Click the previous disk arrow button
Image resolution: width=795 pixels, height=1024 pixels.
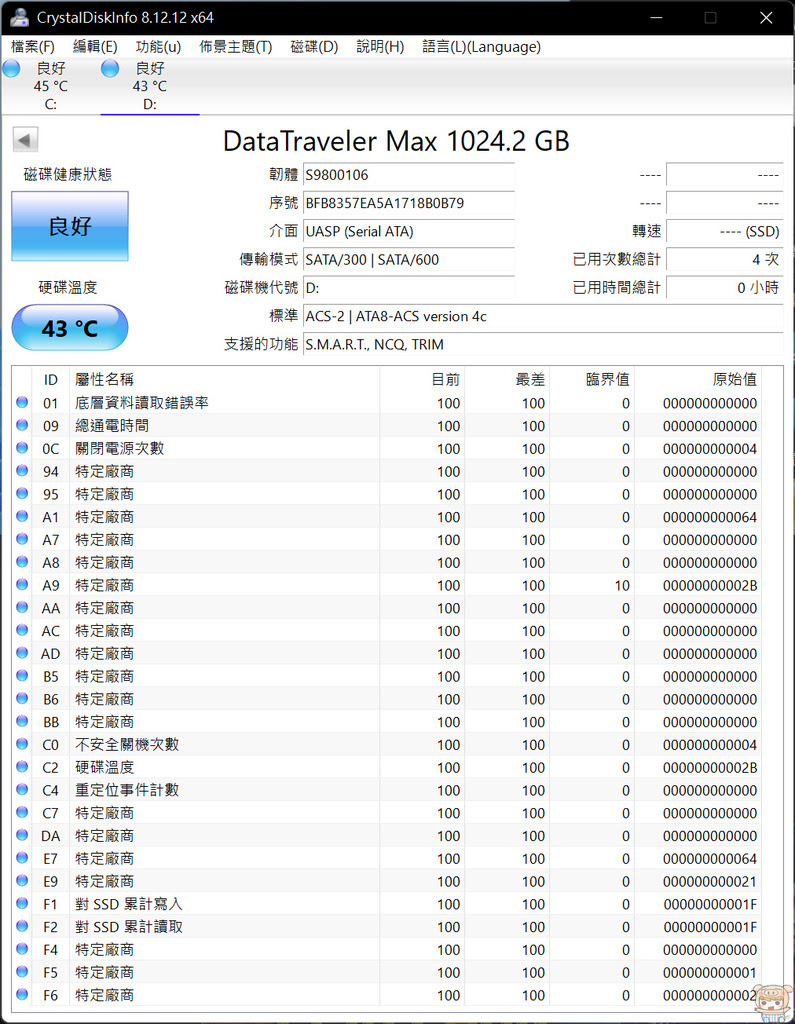pos(25,139)
